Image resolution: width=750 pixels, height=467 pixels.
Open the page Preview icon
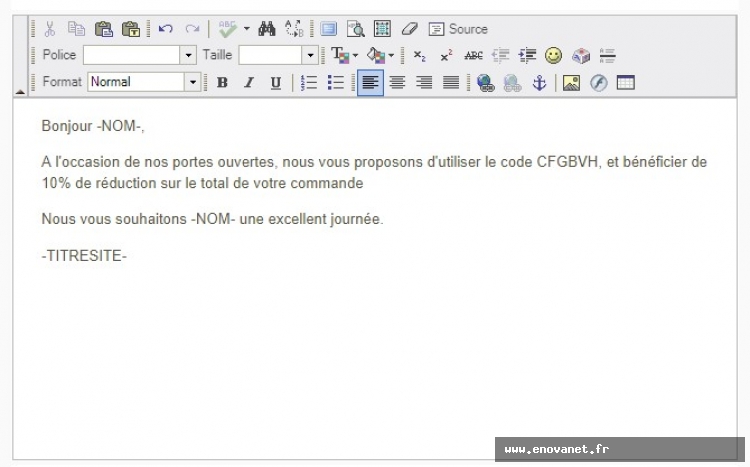click(x=355, y=29)
